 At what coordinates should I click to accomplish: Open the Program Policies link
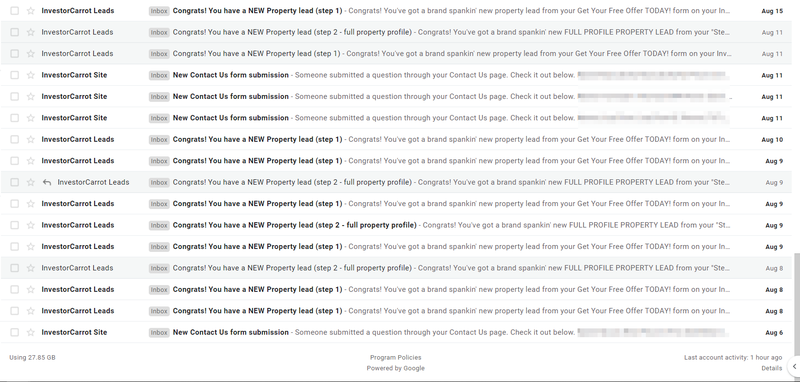pos(395,358)
